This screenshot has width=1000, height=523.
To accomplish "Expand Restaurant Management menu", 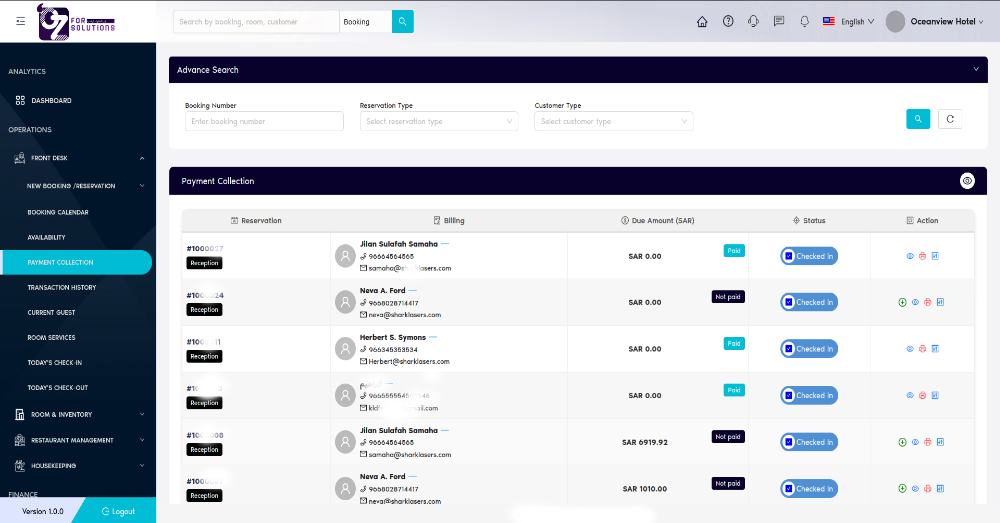I will click(x=142, y=440).
